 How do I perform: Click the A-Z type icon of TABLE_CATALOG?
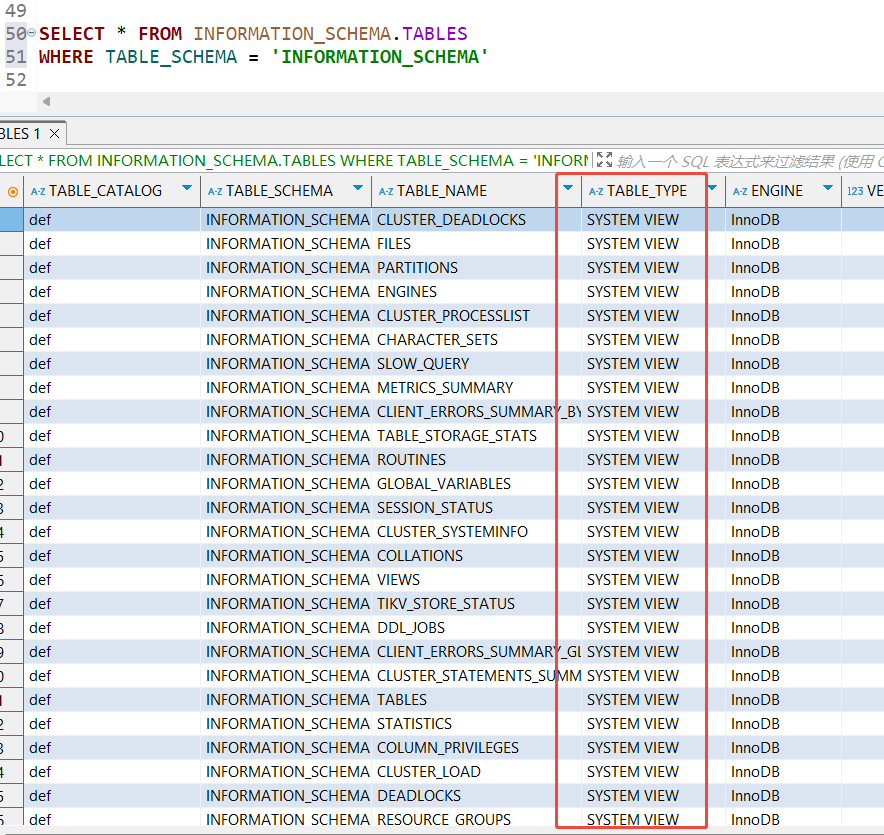point(38,192)
